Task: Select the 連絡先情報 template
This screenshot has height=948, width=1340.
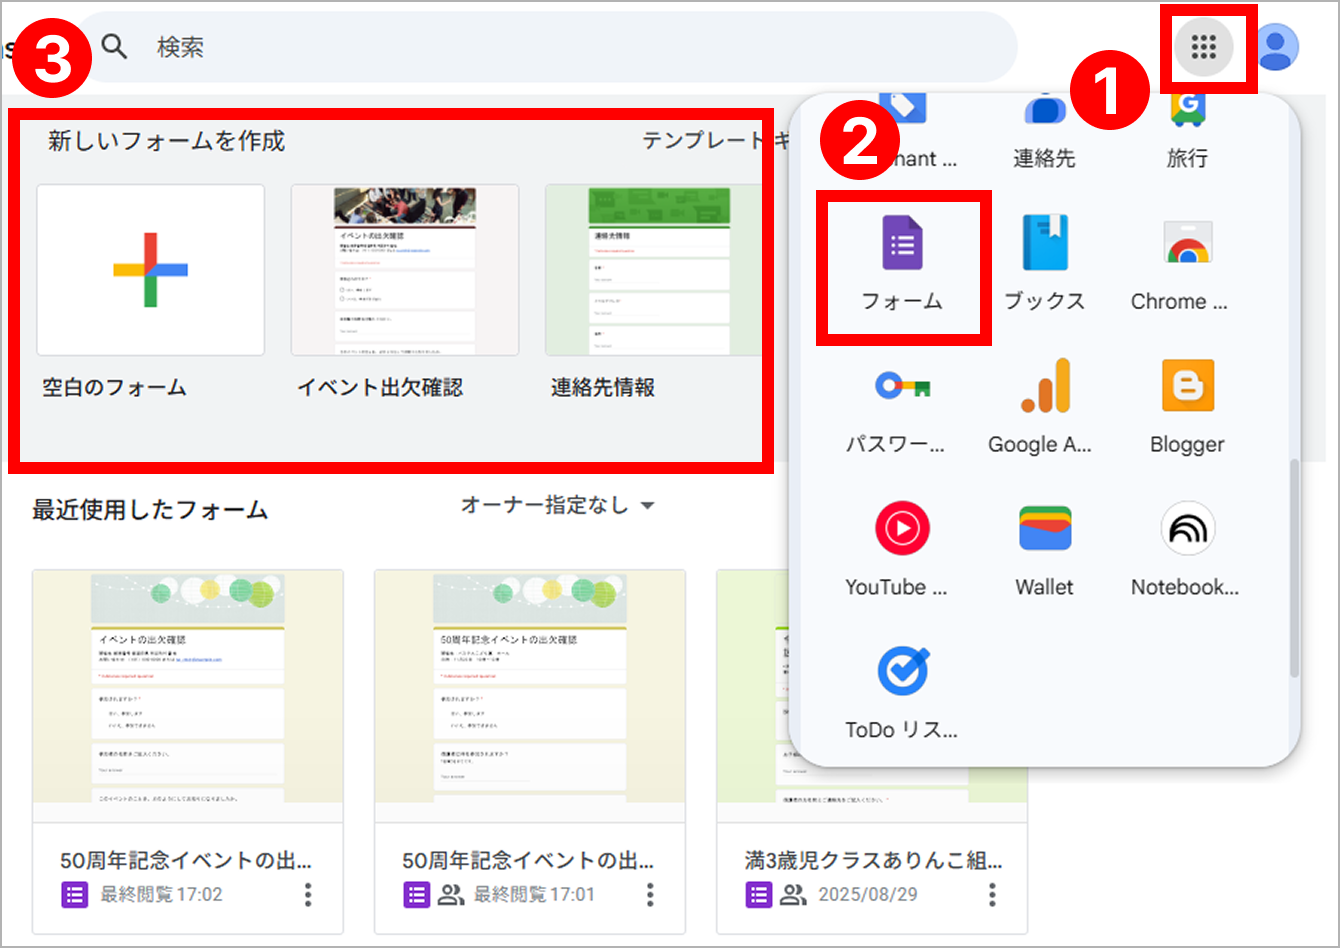Action: click(x=650, y=270)
